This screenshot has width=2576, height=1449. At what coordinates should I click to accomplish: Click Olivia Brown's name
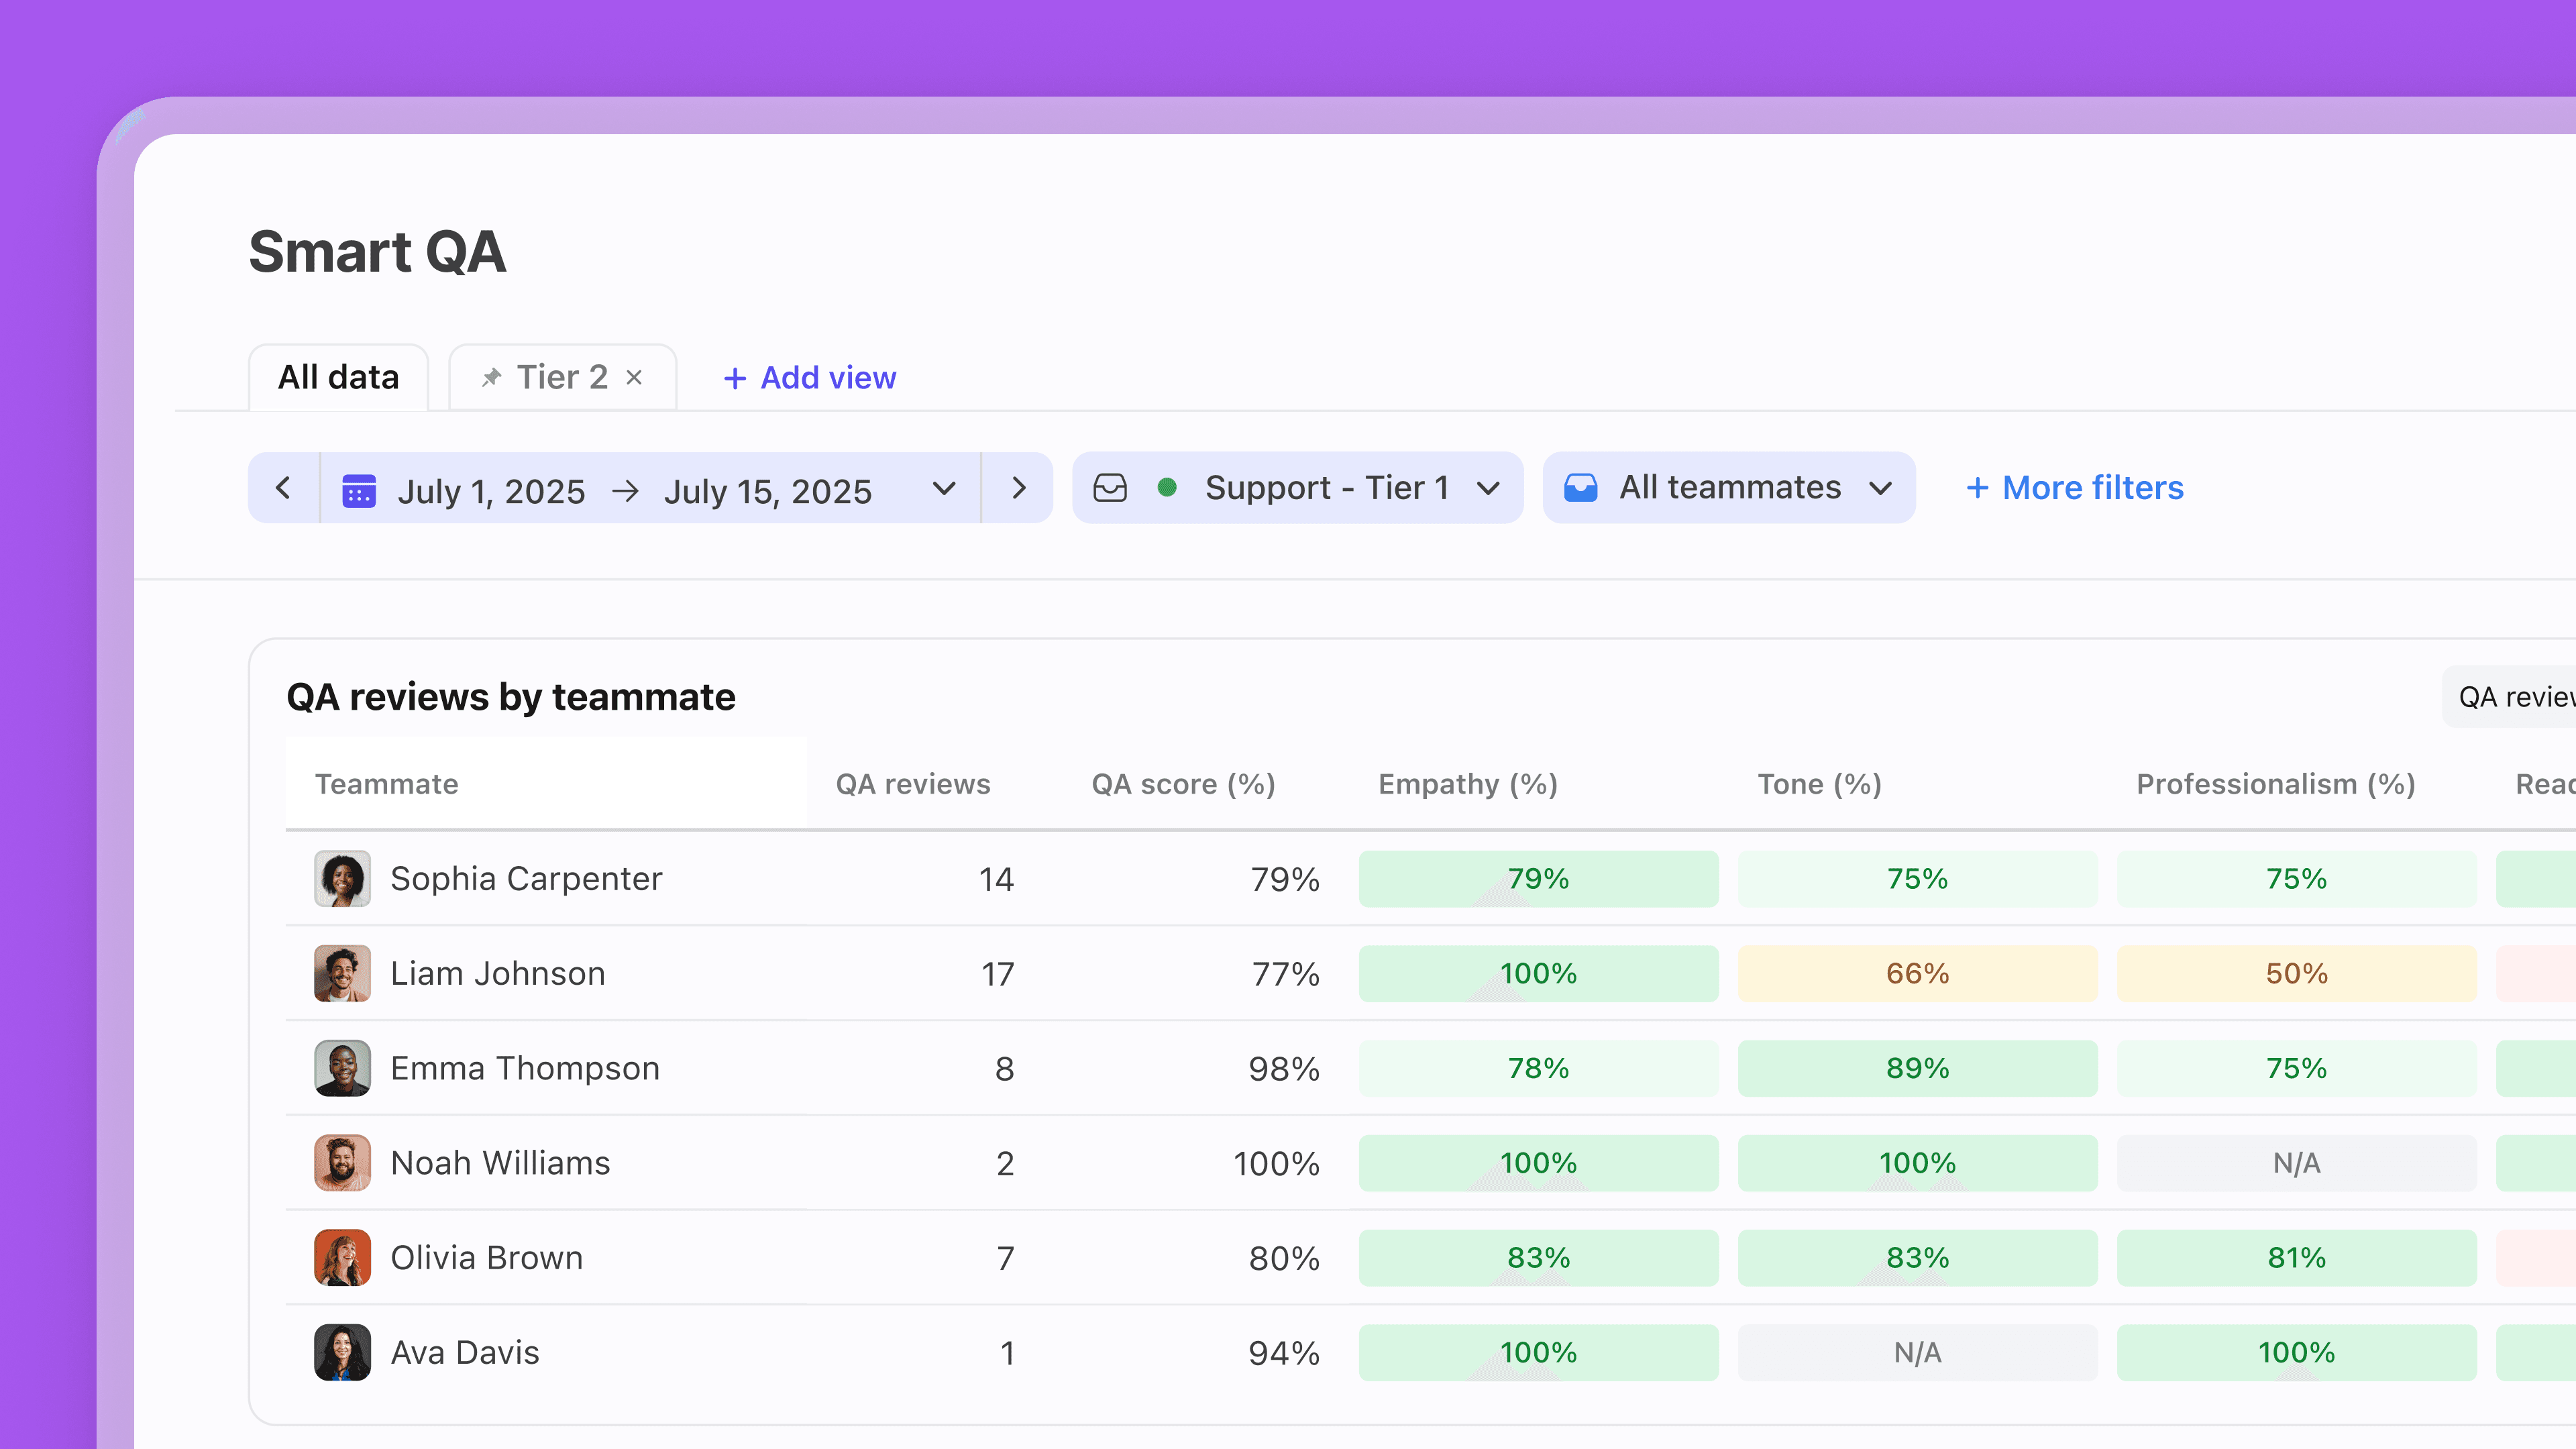(487, 1258)
